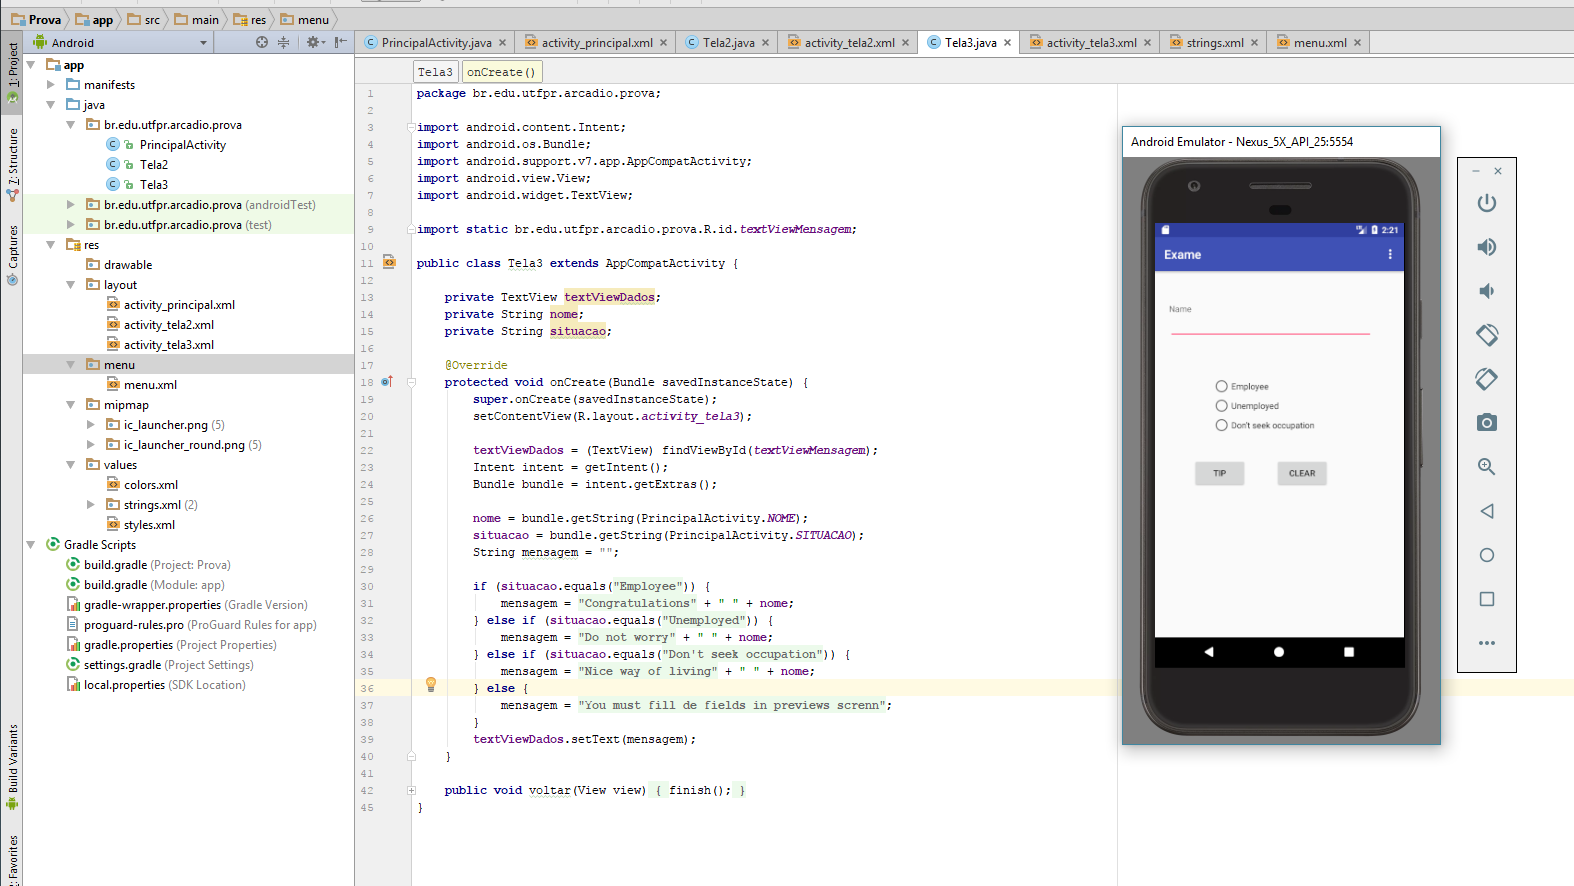Collapse the java folder in project tree
This screenshot has width=1574, height=886.
click(50, 105)
